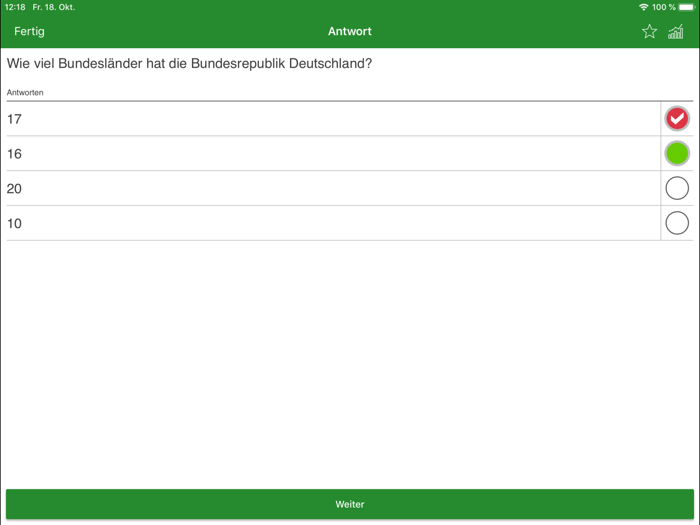Screen dimensions: 700x525
Task: Select the radio button for answer 17
Action: 677,118
